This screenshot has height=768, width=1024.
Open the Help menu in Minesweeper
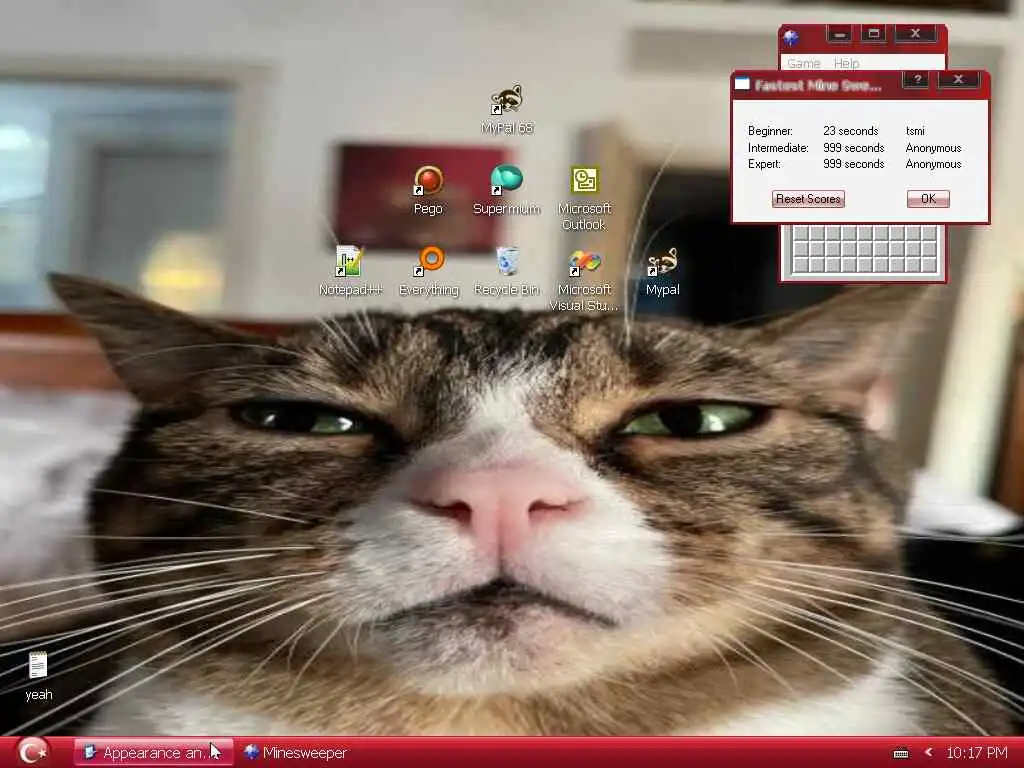tap(846, 63)
